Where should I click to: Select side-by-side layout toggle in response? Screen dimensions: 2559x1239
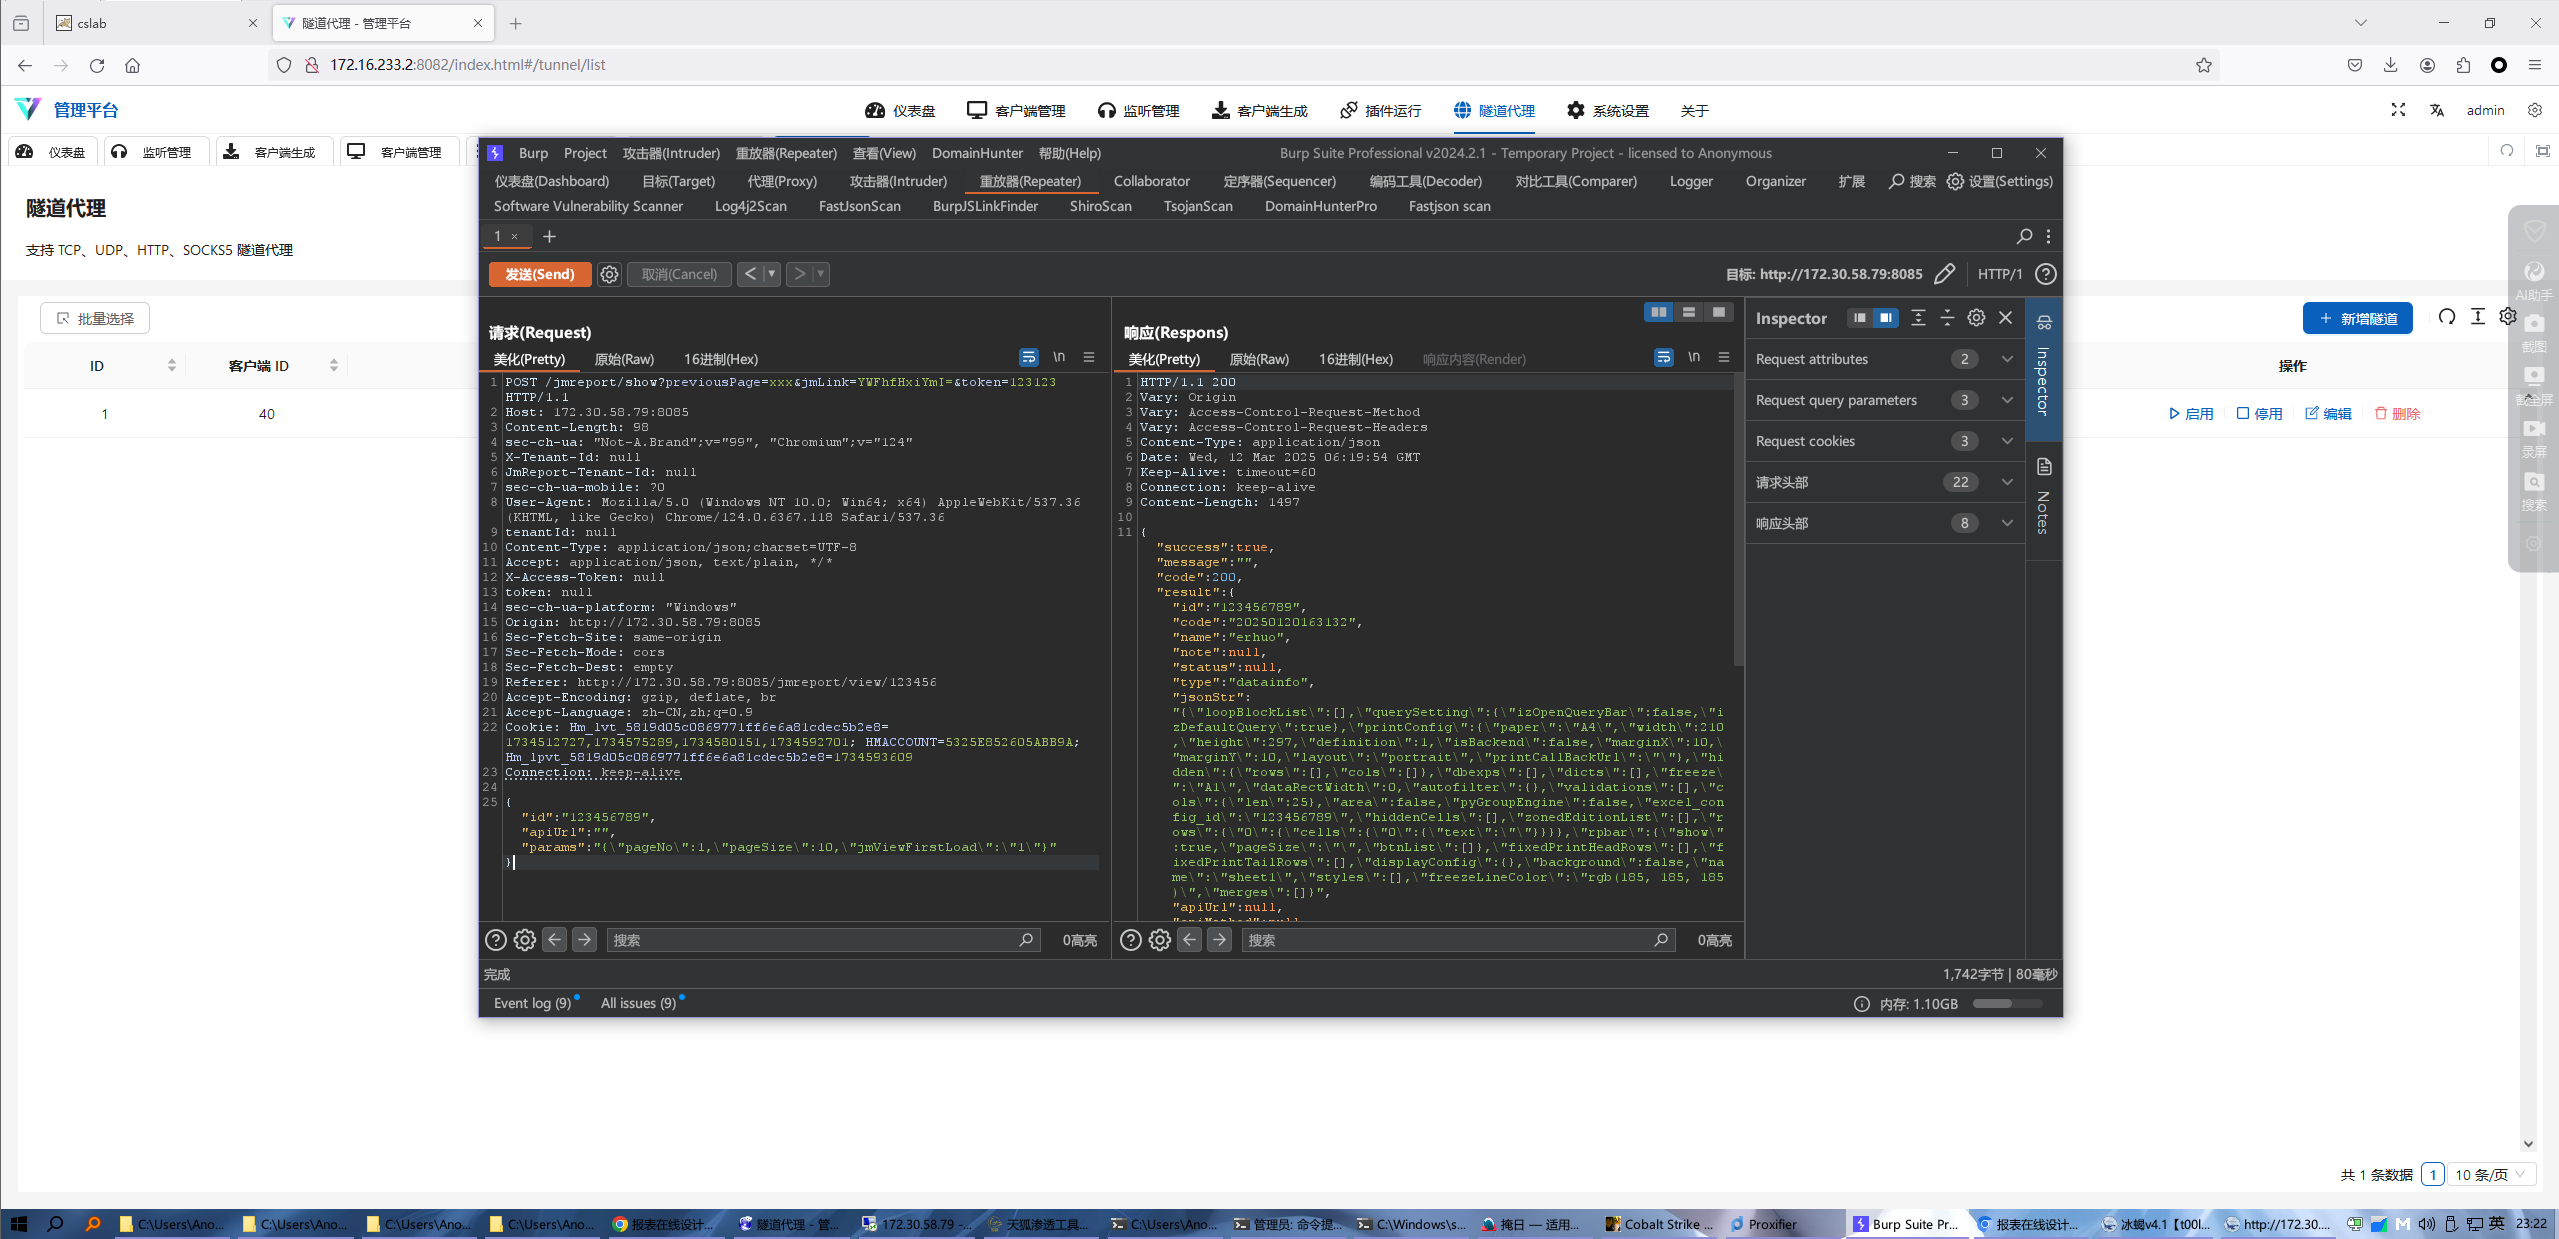1659,312
